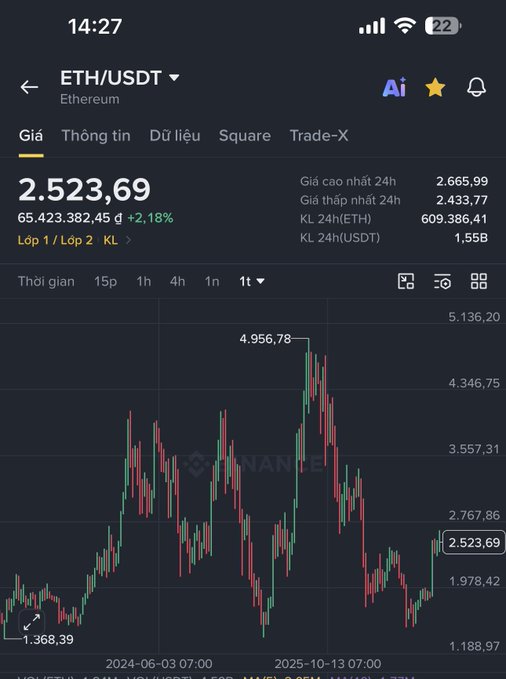This screenshot has height=679, width=506.
Task: Open the Square tab
Action: click(245, 136)
